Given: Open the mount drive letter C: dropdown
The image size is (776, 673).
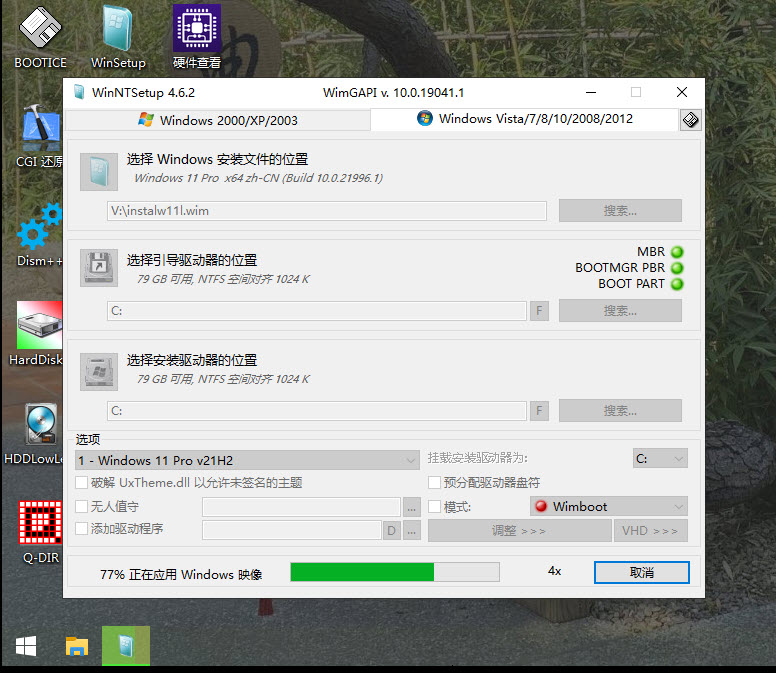Looking at the screenshot, I should coord(660,459).
